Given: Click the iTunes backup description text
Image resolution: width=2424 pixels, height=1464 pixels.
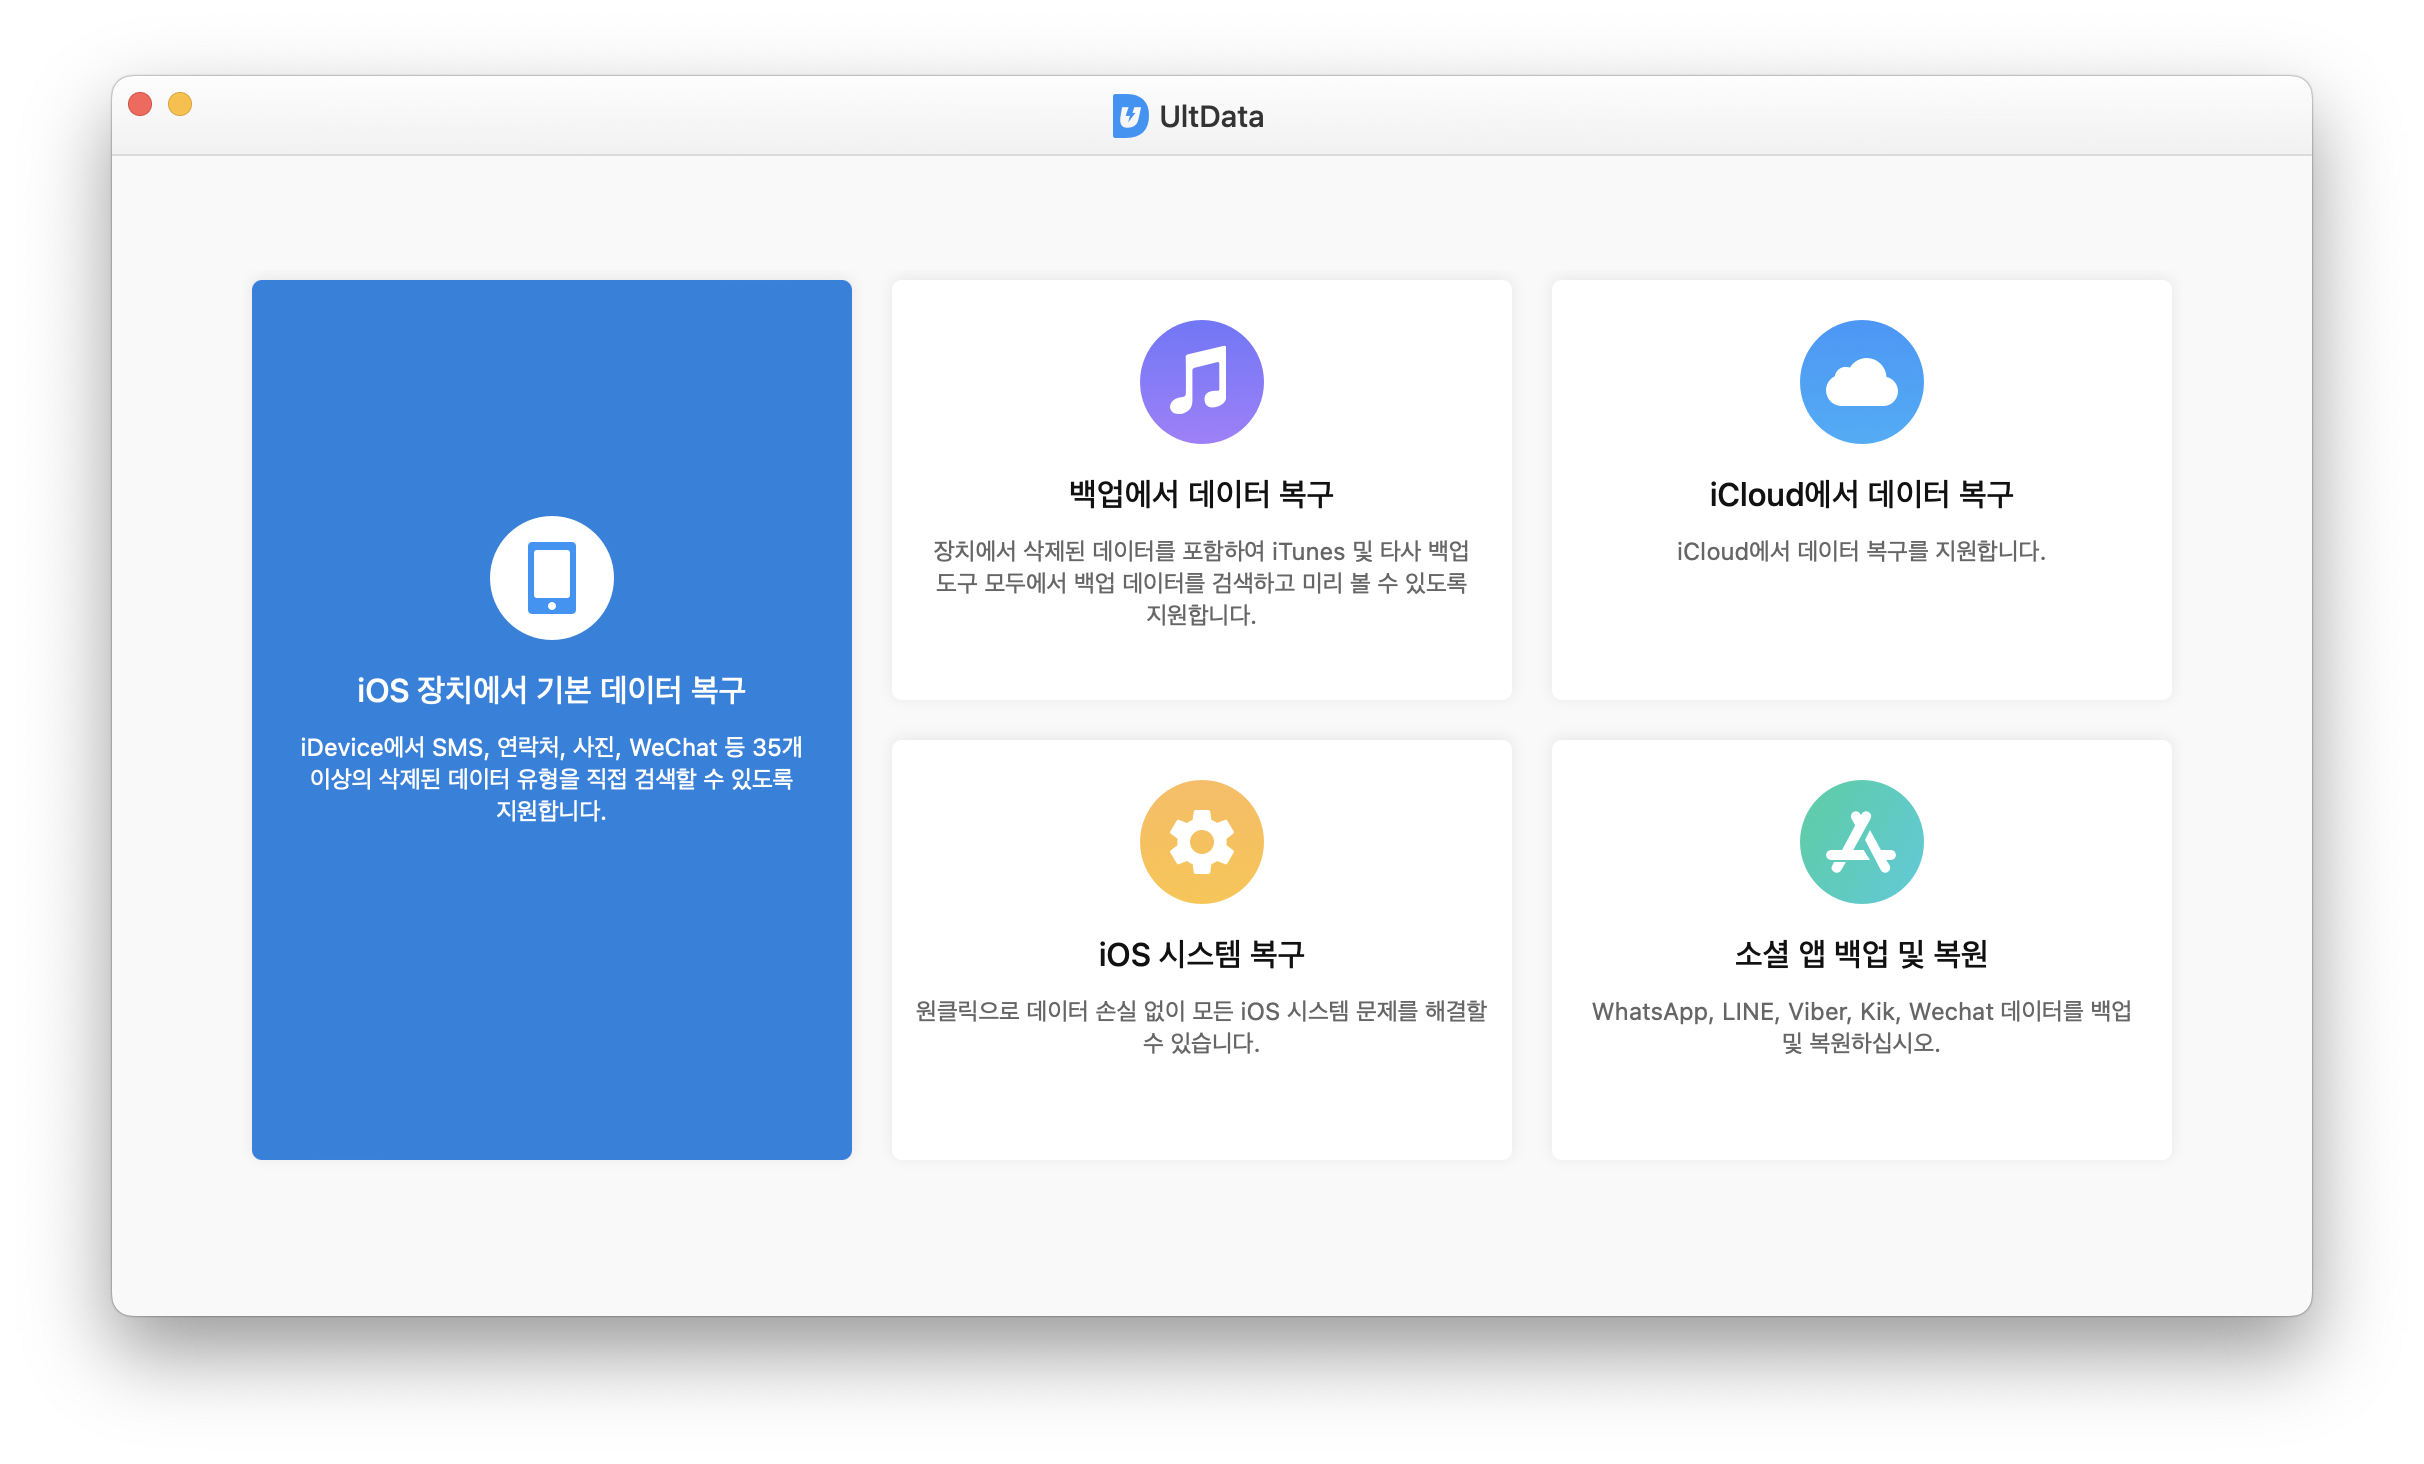Looking at the screenshot, I should point(1201,582).
